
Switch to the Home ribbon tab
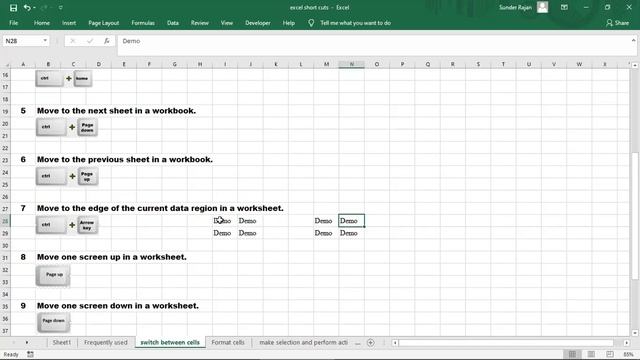click(42, 23)
